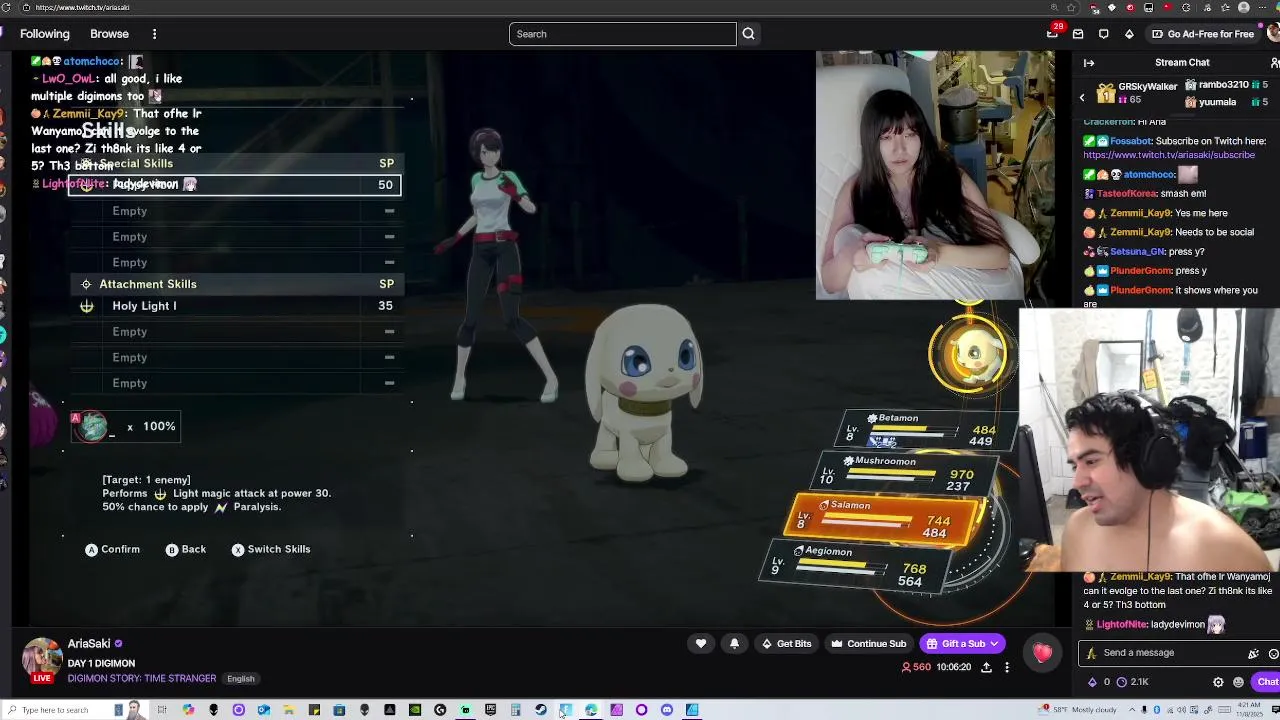Open Epic Games launcher on the taskbar
The image size is (1280, 720).
490,710
